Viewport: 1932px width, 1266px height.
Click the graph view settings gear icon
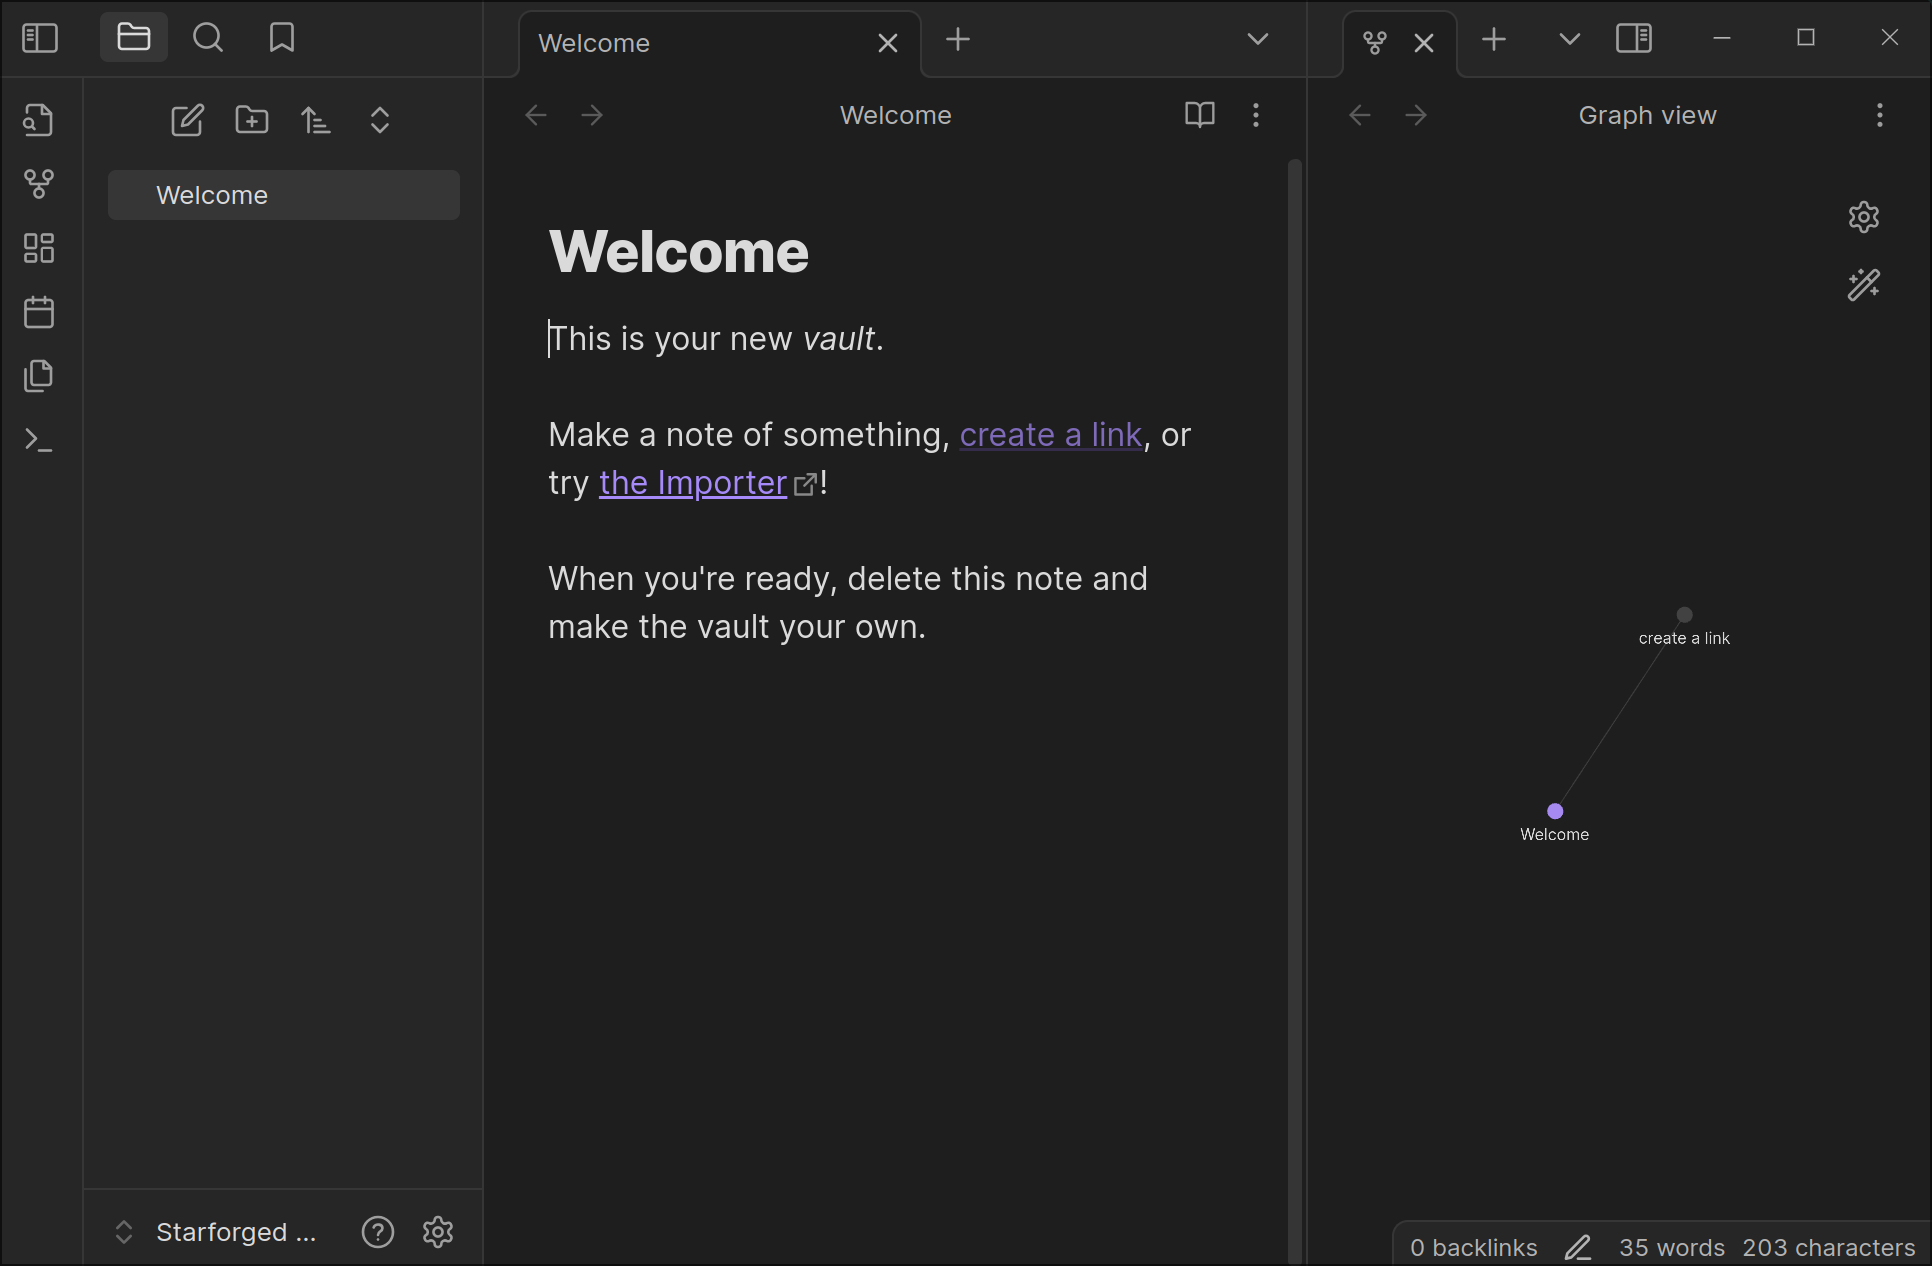coord(1864,216)
